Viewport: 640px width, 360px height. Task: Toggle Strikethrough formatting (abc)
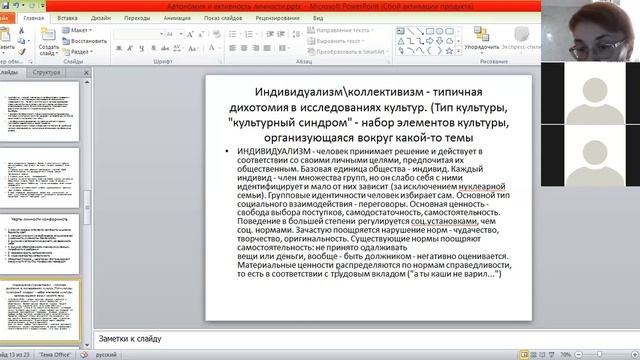[165, 48]
